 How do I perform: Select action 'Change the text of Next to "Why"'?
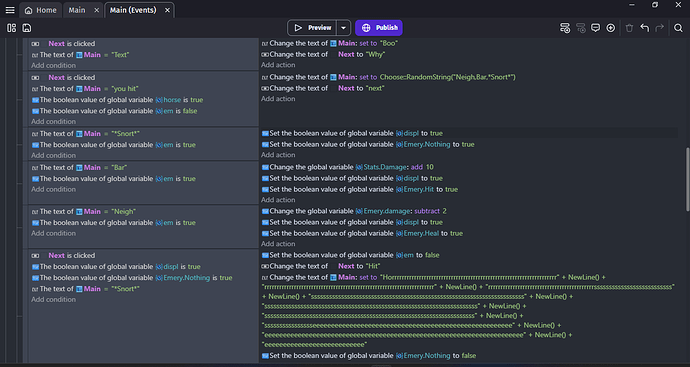click(323, 55)
